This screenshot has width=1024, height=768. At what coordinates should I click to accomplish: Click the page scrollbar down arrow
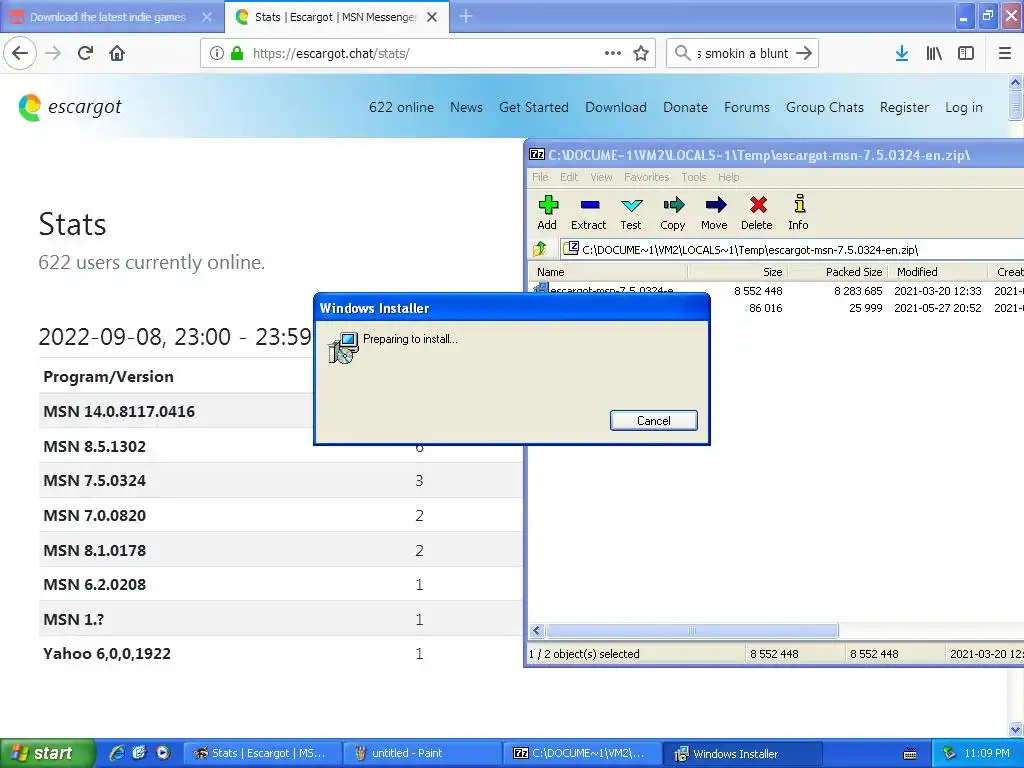pos(1016,729)
